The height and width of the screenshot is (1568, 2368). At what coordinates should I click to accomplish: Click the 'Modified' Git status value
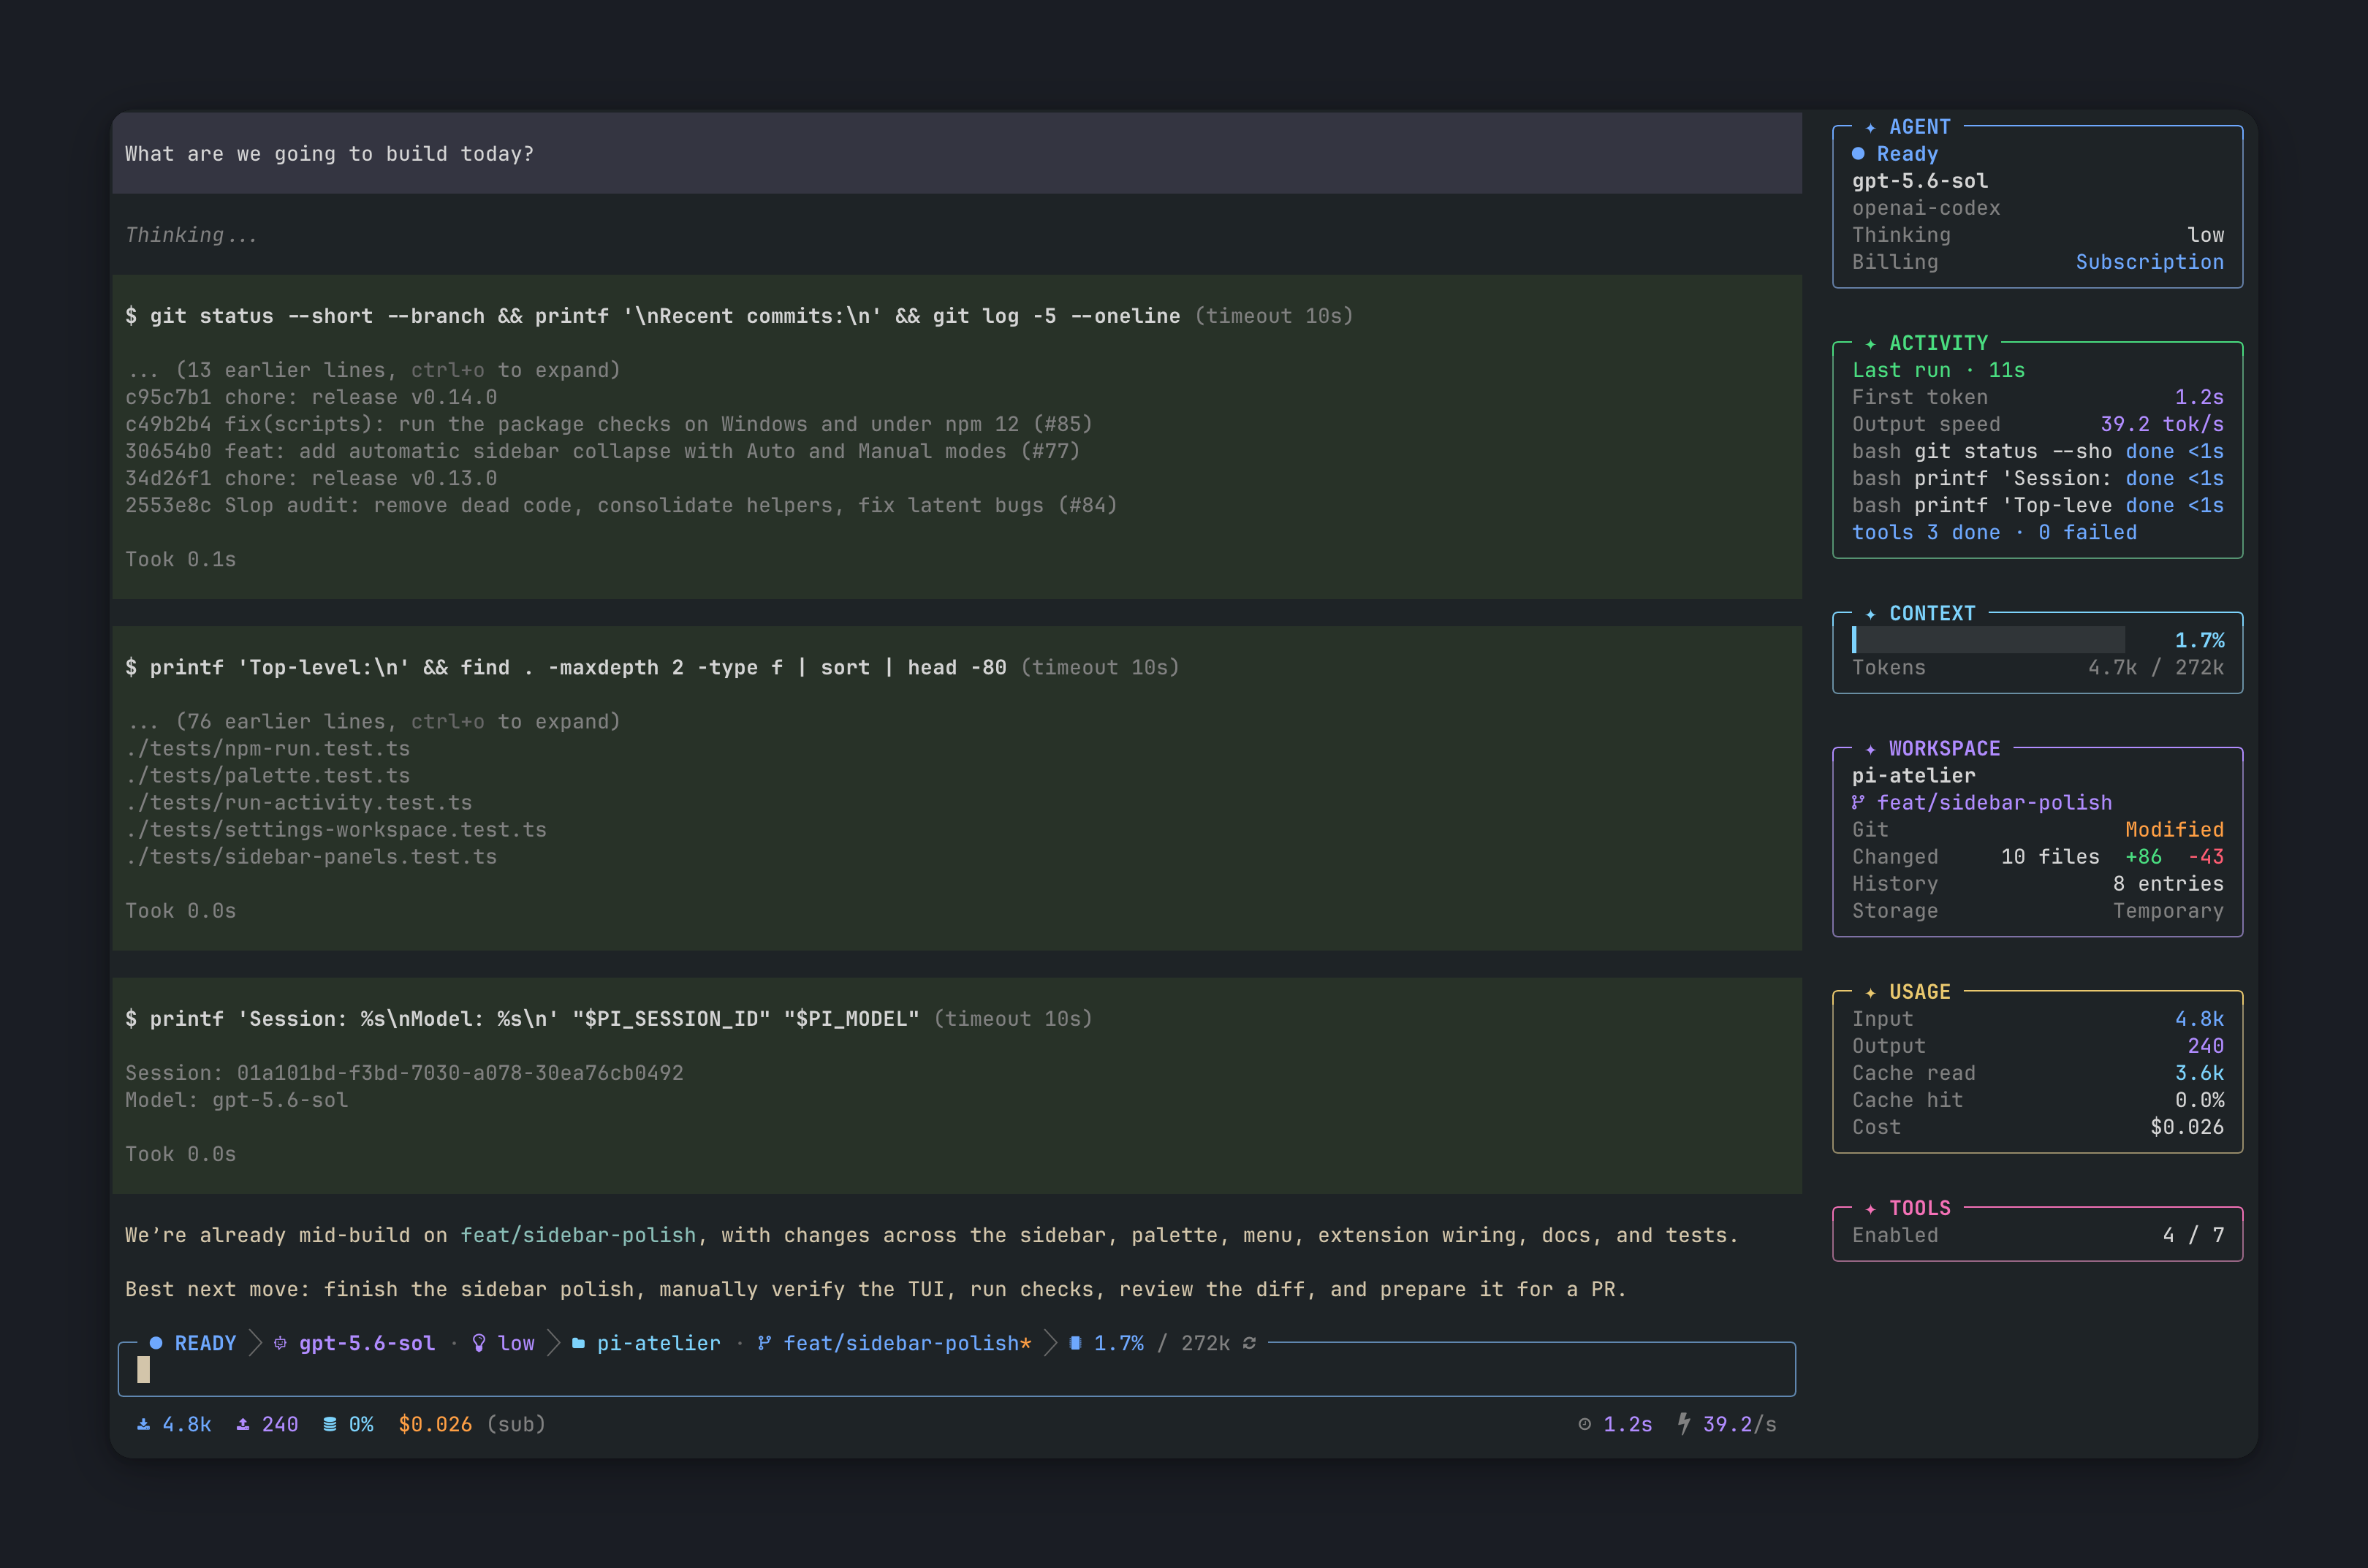coord(2175,829)
